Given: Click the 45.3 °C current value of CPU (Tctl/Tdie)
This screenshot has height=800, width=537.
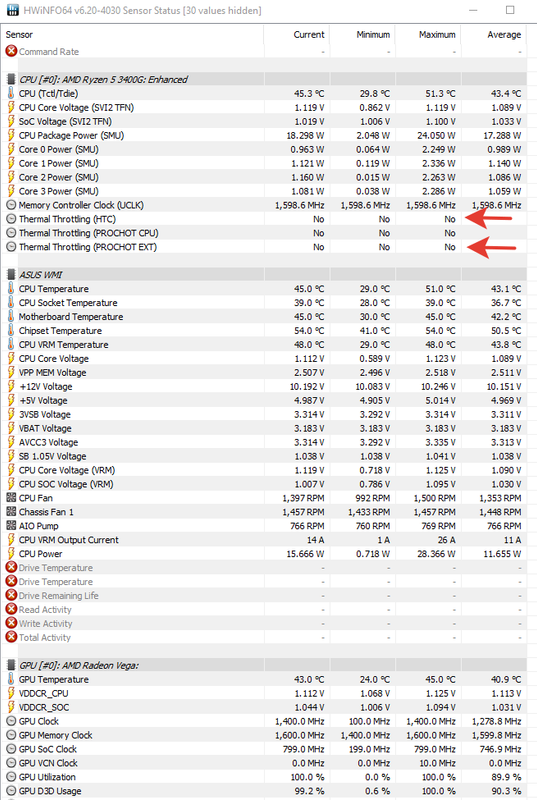Looking at the screenshot, I should coord(309,93).
